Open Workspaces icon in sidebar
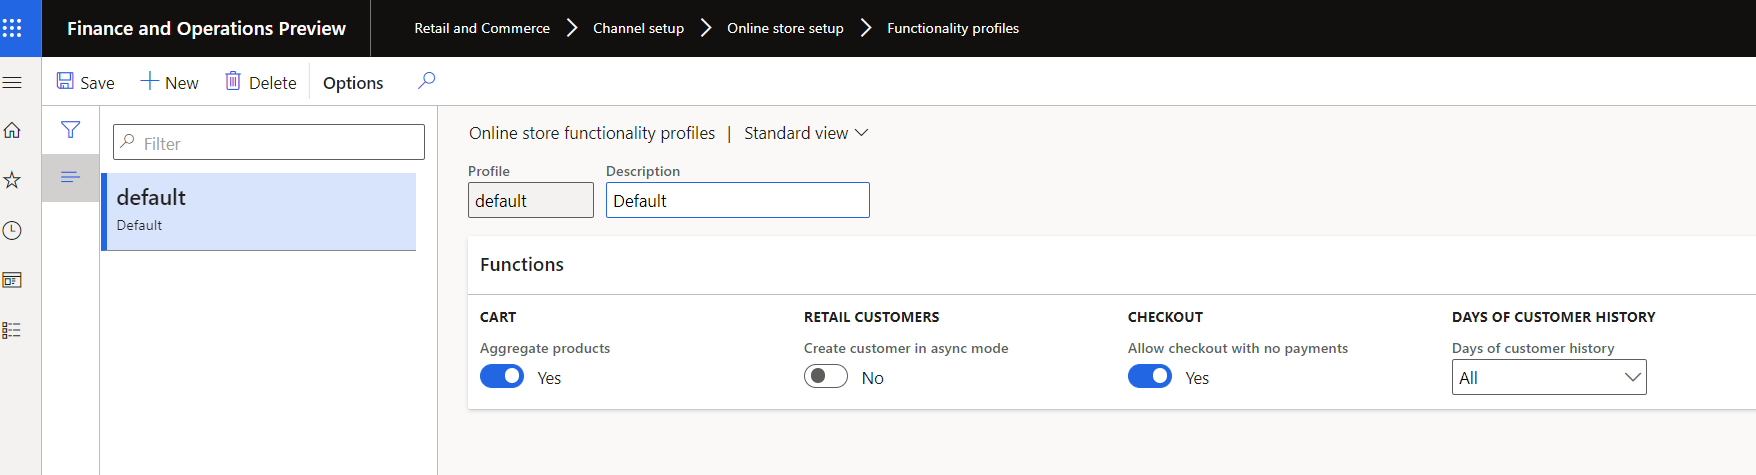This screenshot has width=1756, height=475. click(12, 280)
